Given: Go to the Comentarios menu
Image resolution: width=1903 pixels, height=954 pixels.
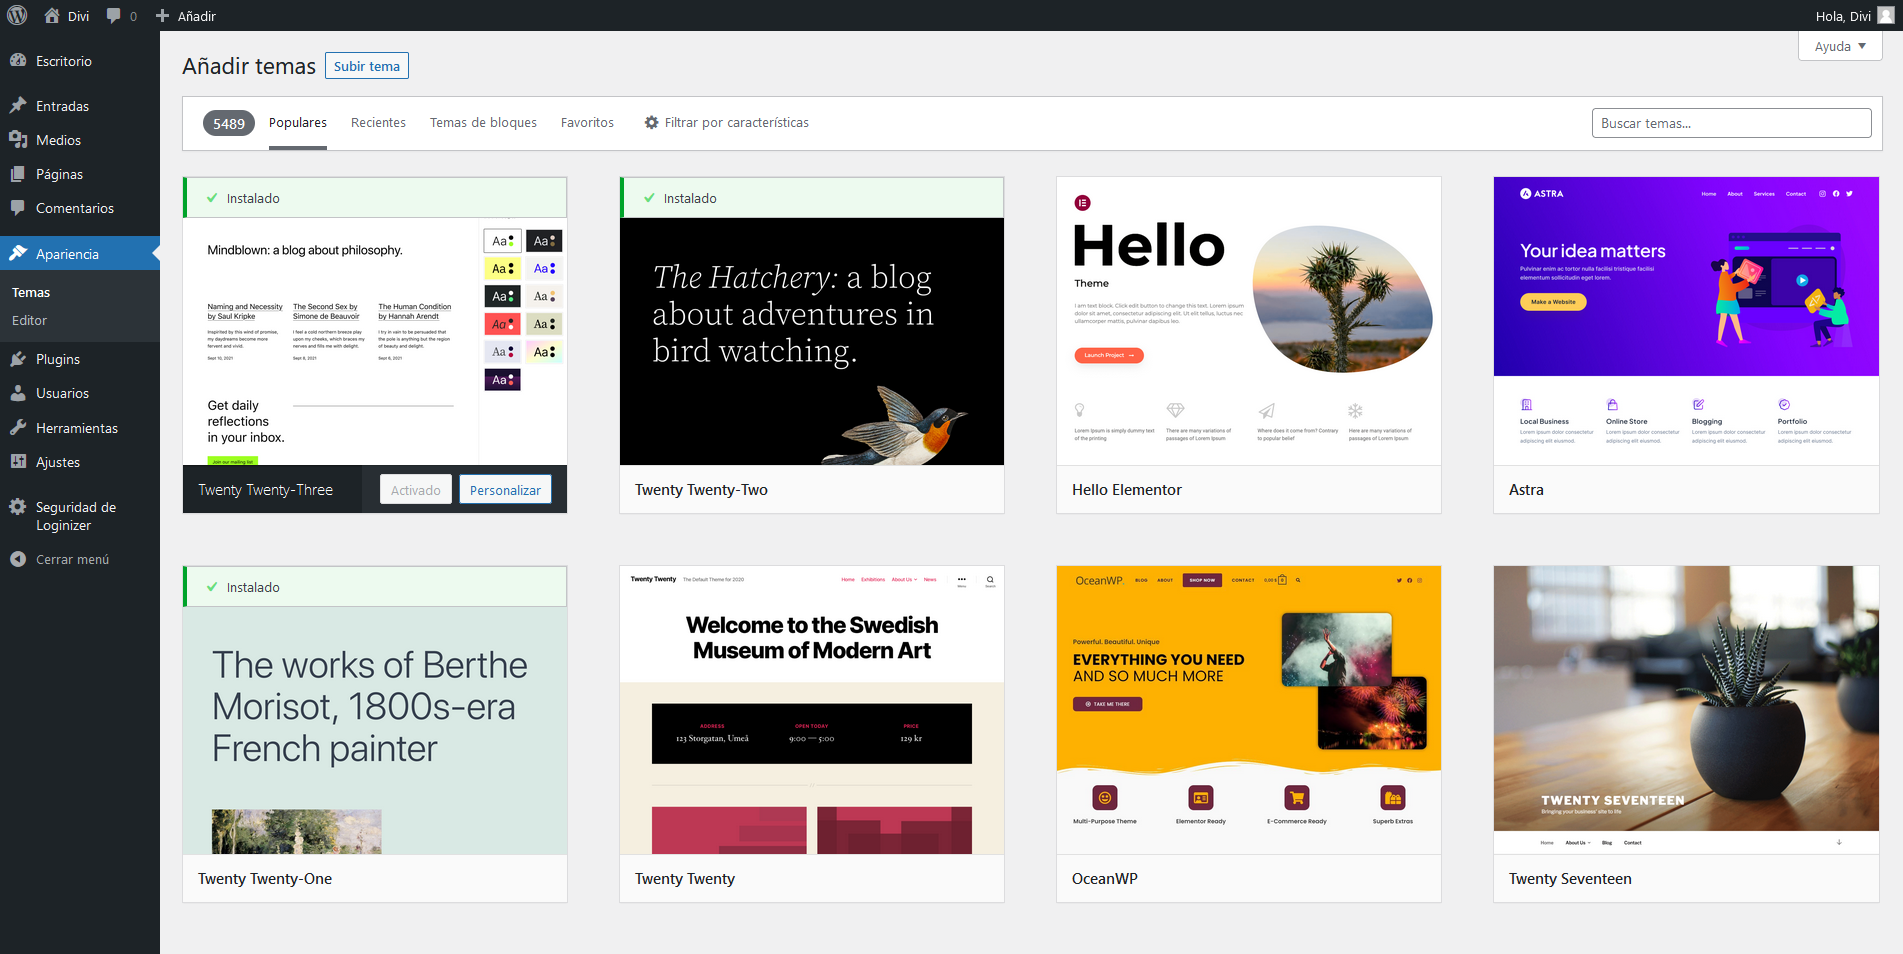Looking at the screenshot, I should tap(80, 208).
